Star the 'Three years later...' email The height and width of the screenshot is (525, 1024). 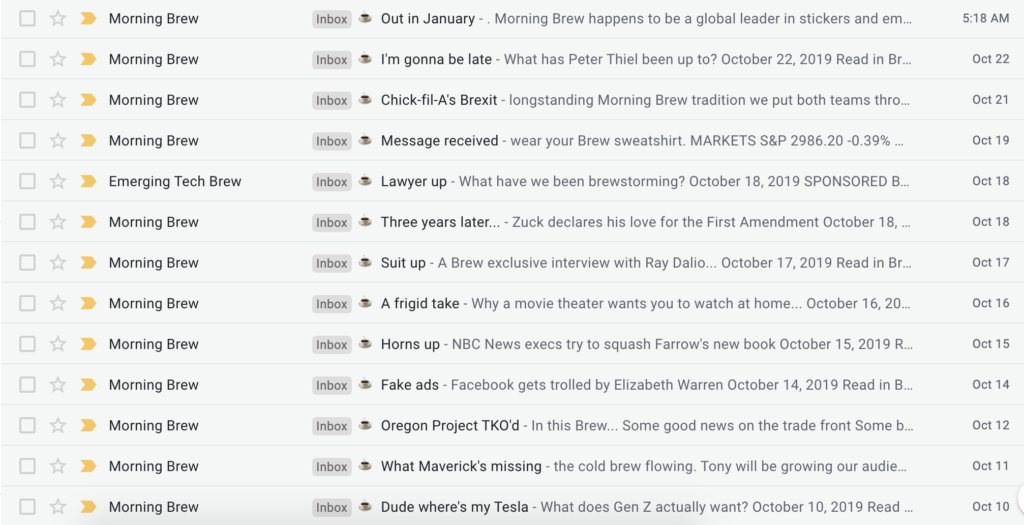(x=58, y=222)
